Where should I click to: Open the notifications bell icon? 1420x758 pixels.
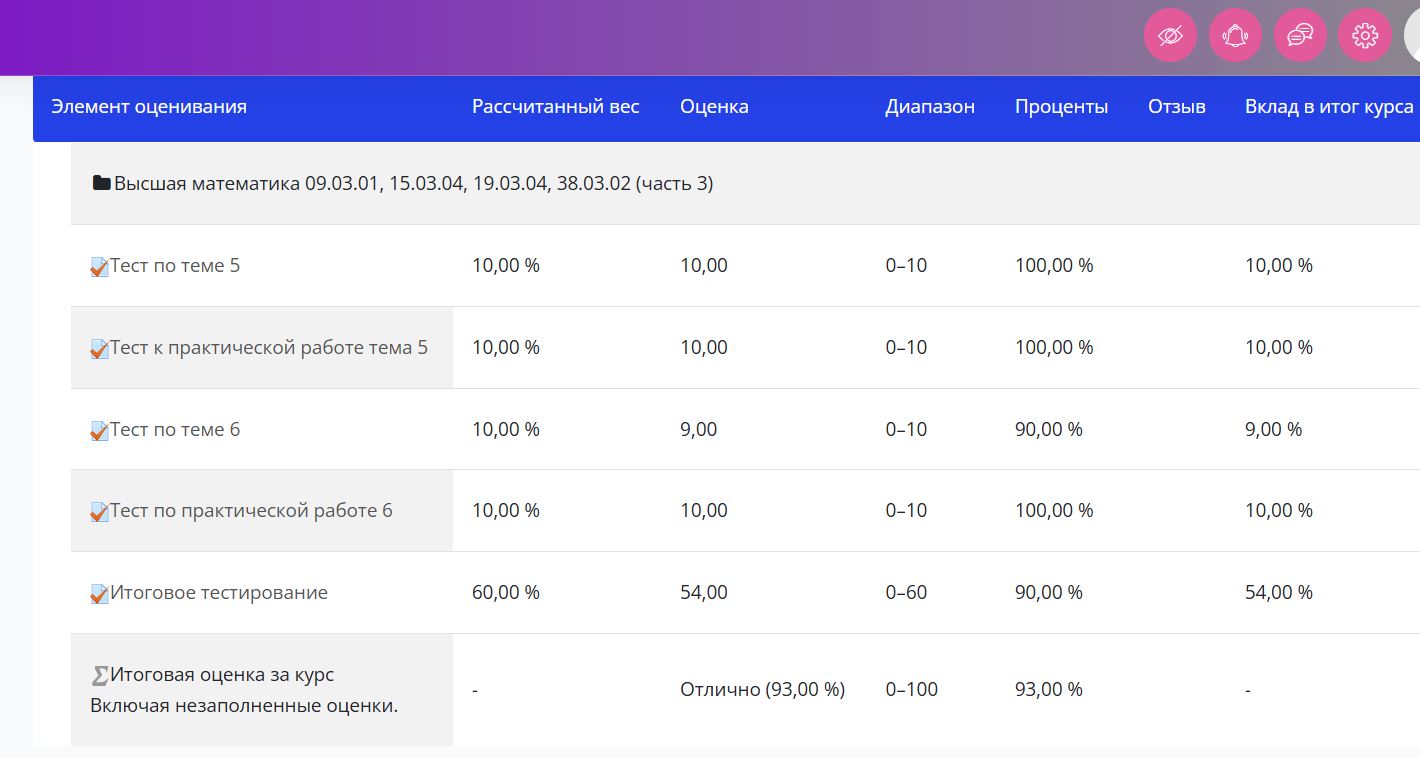coord(1235,36)
